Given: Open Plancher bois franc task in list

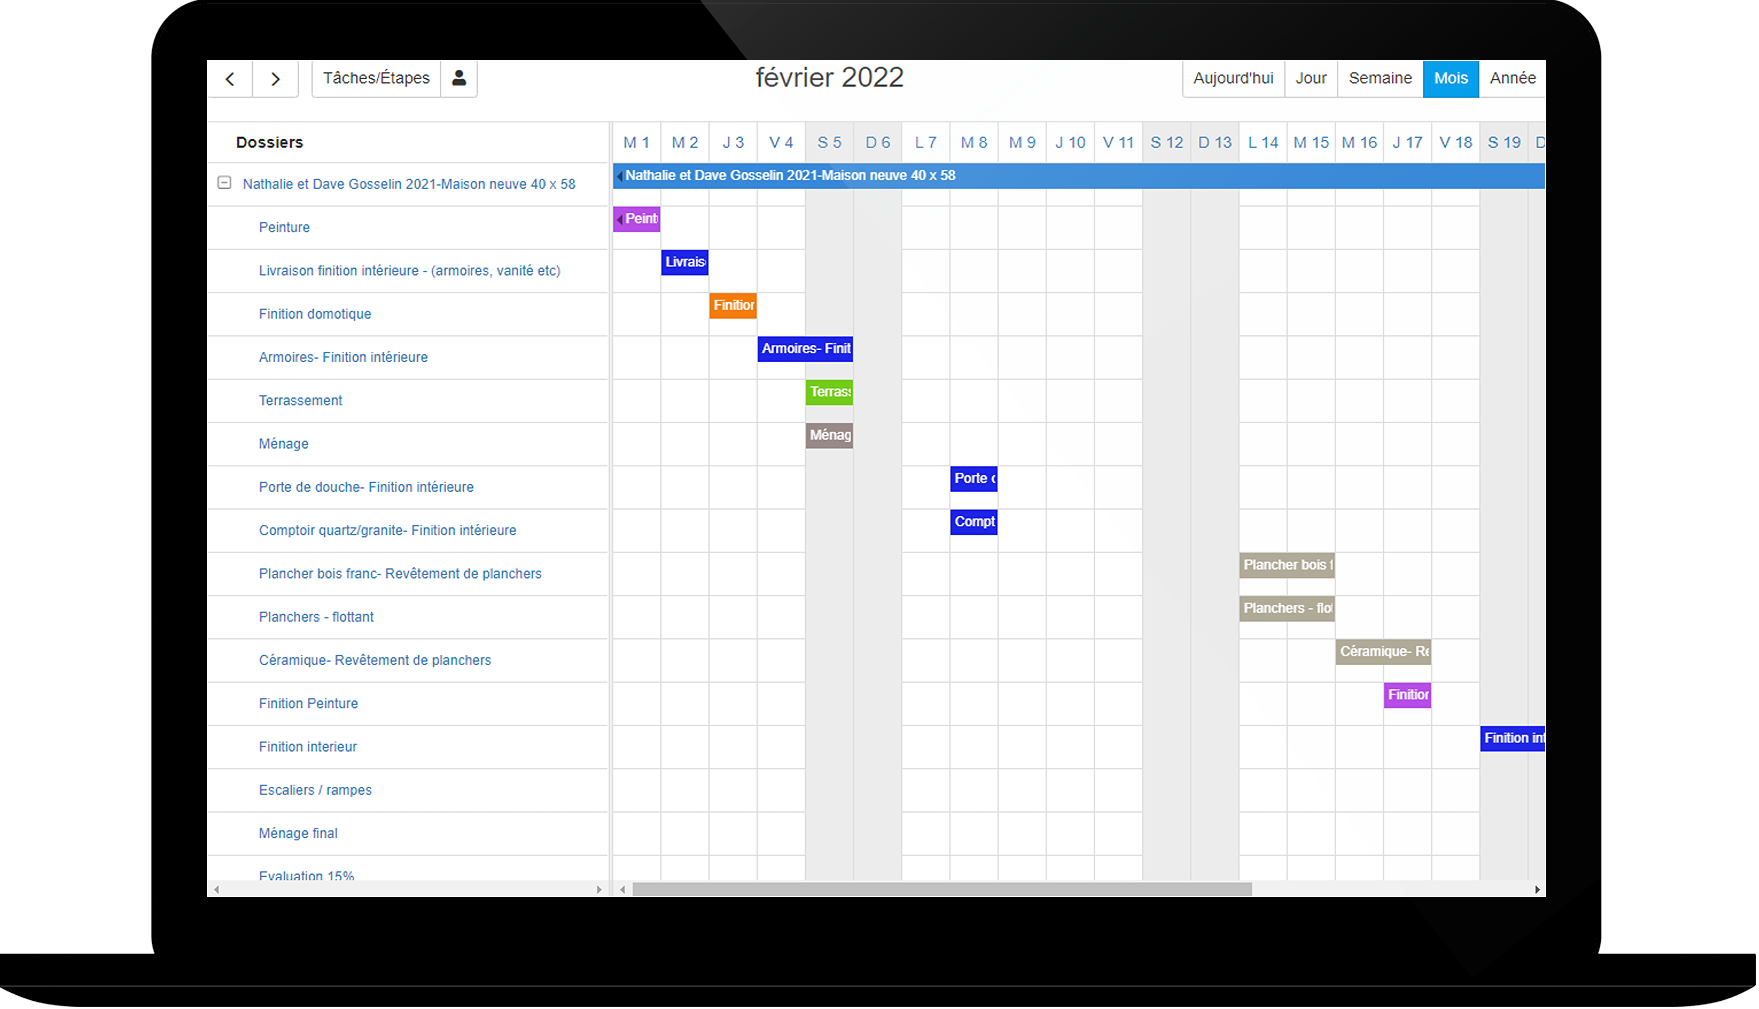Looking at the screenshot, I should coord(400,574).
